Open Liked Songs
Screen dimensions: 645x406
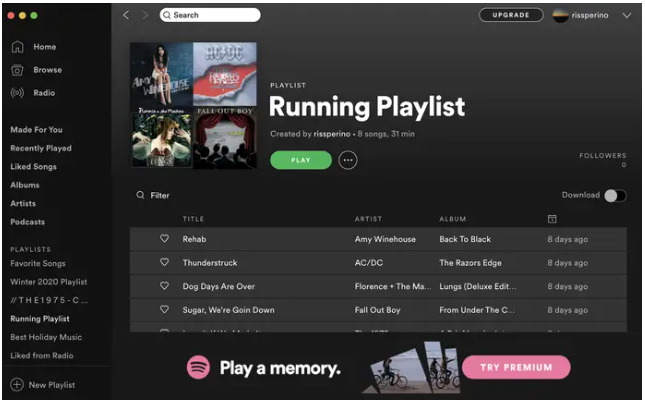pyautogui.click(x=33, y=167)
